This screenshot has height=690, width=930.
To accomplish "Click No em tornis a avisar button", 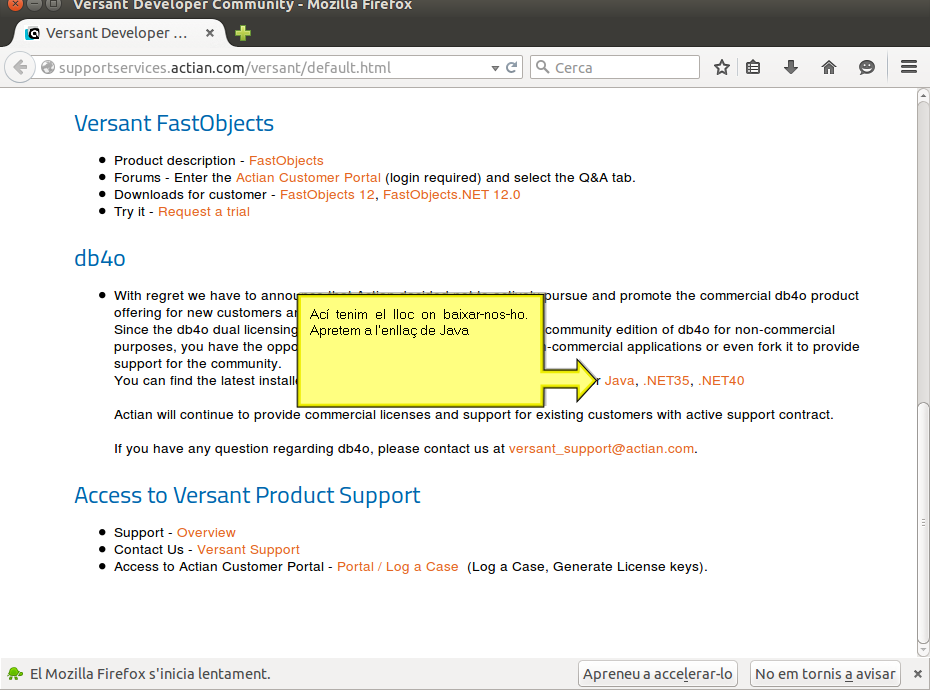I will coord(825,674).
